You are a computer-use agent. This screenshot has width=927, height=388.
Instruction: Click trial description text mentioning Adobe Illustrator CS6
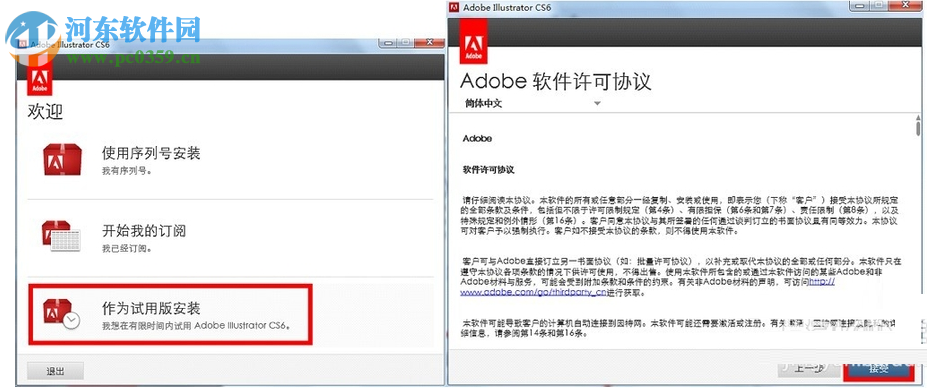point(196,326)
